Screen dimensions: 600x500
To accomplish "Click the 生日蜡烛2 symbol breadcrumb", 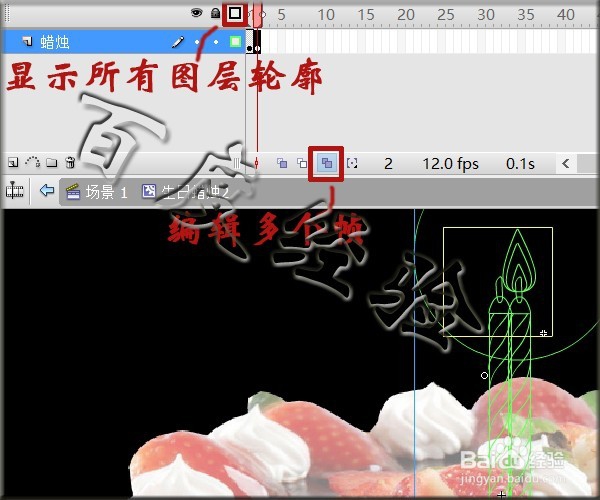I will tap(186, 192).
